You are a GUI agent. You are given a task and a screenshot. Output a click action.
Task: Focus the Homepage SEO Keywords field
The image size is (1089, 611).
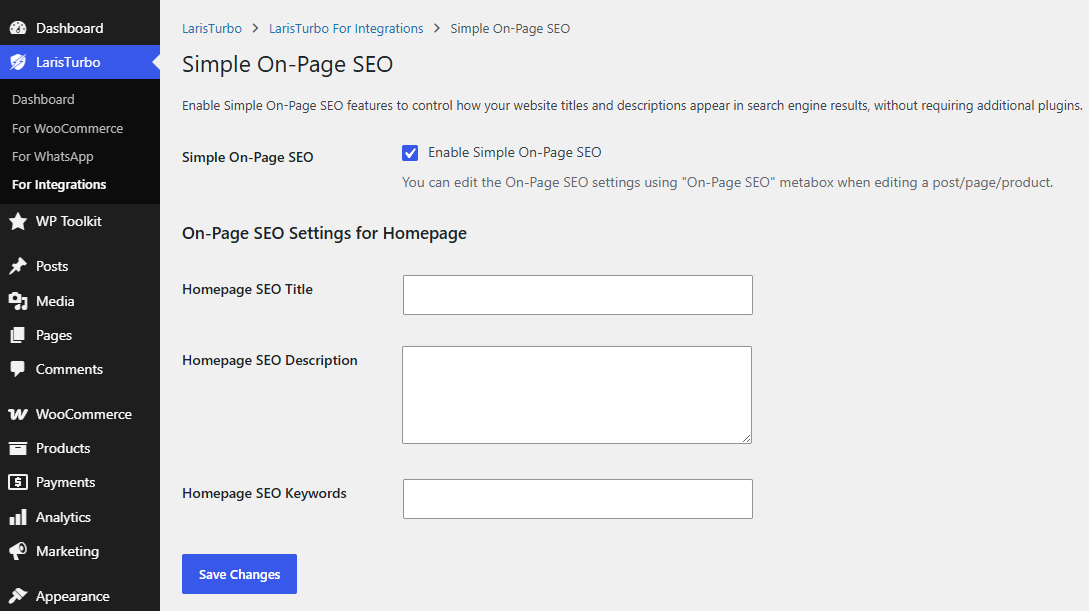coord(578,499)
